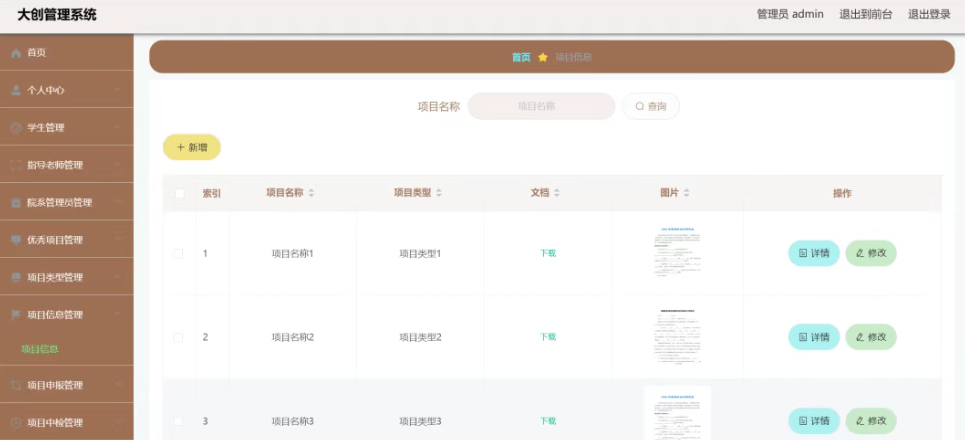Expand the 项目中检管理 menu chevron
This screenshot has width=965, height=440.
pos(118,423)
